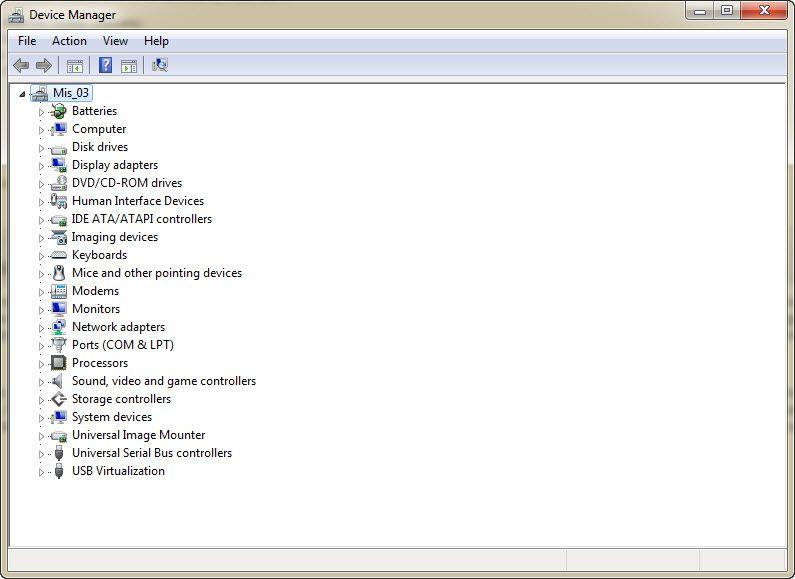Expand the Display adapters arrow

tap(41, 166)
